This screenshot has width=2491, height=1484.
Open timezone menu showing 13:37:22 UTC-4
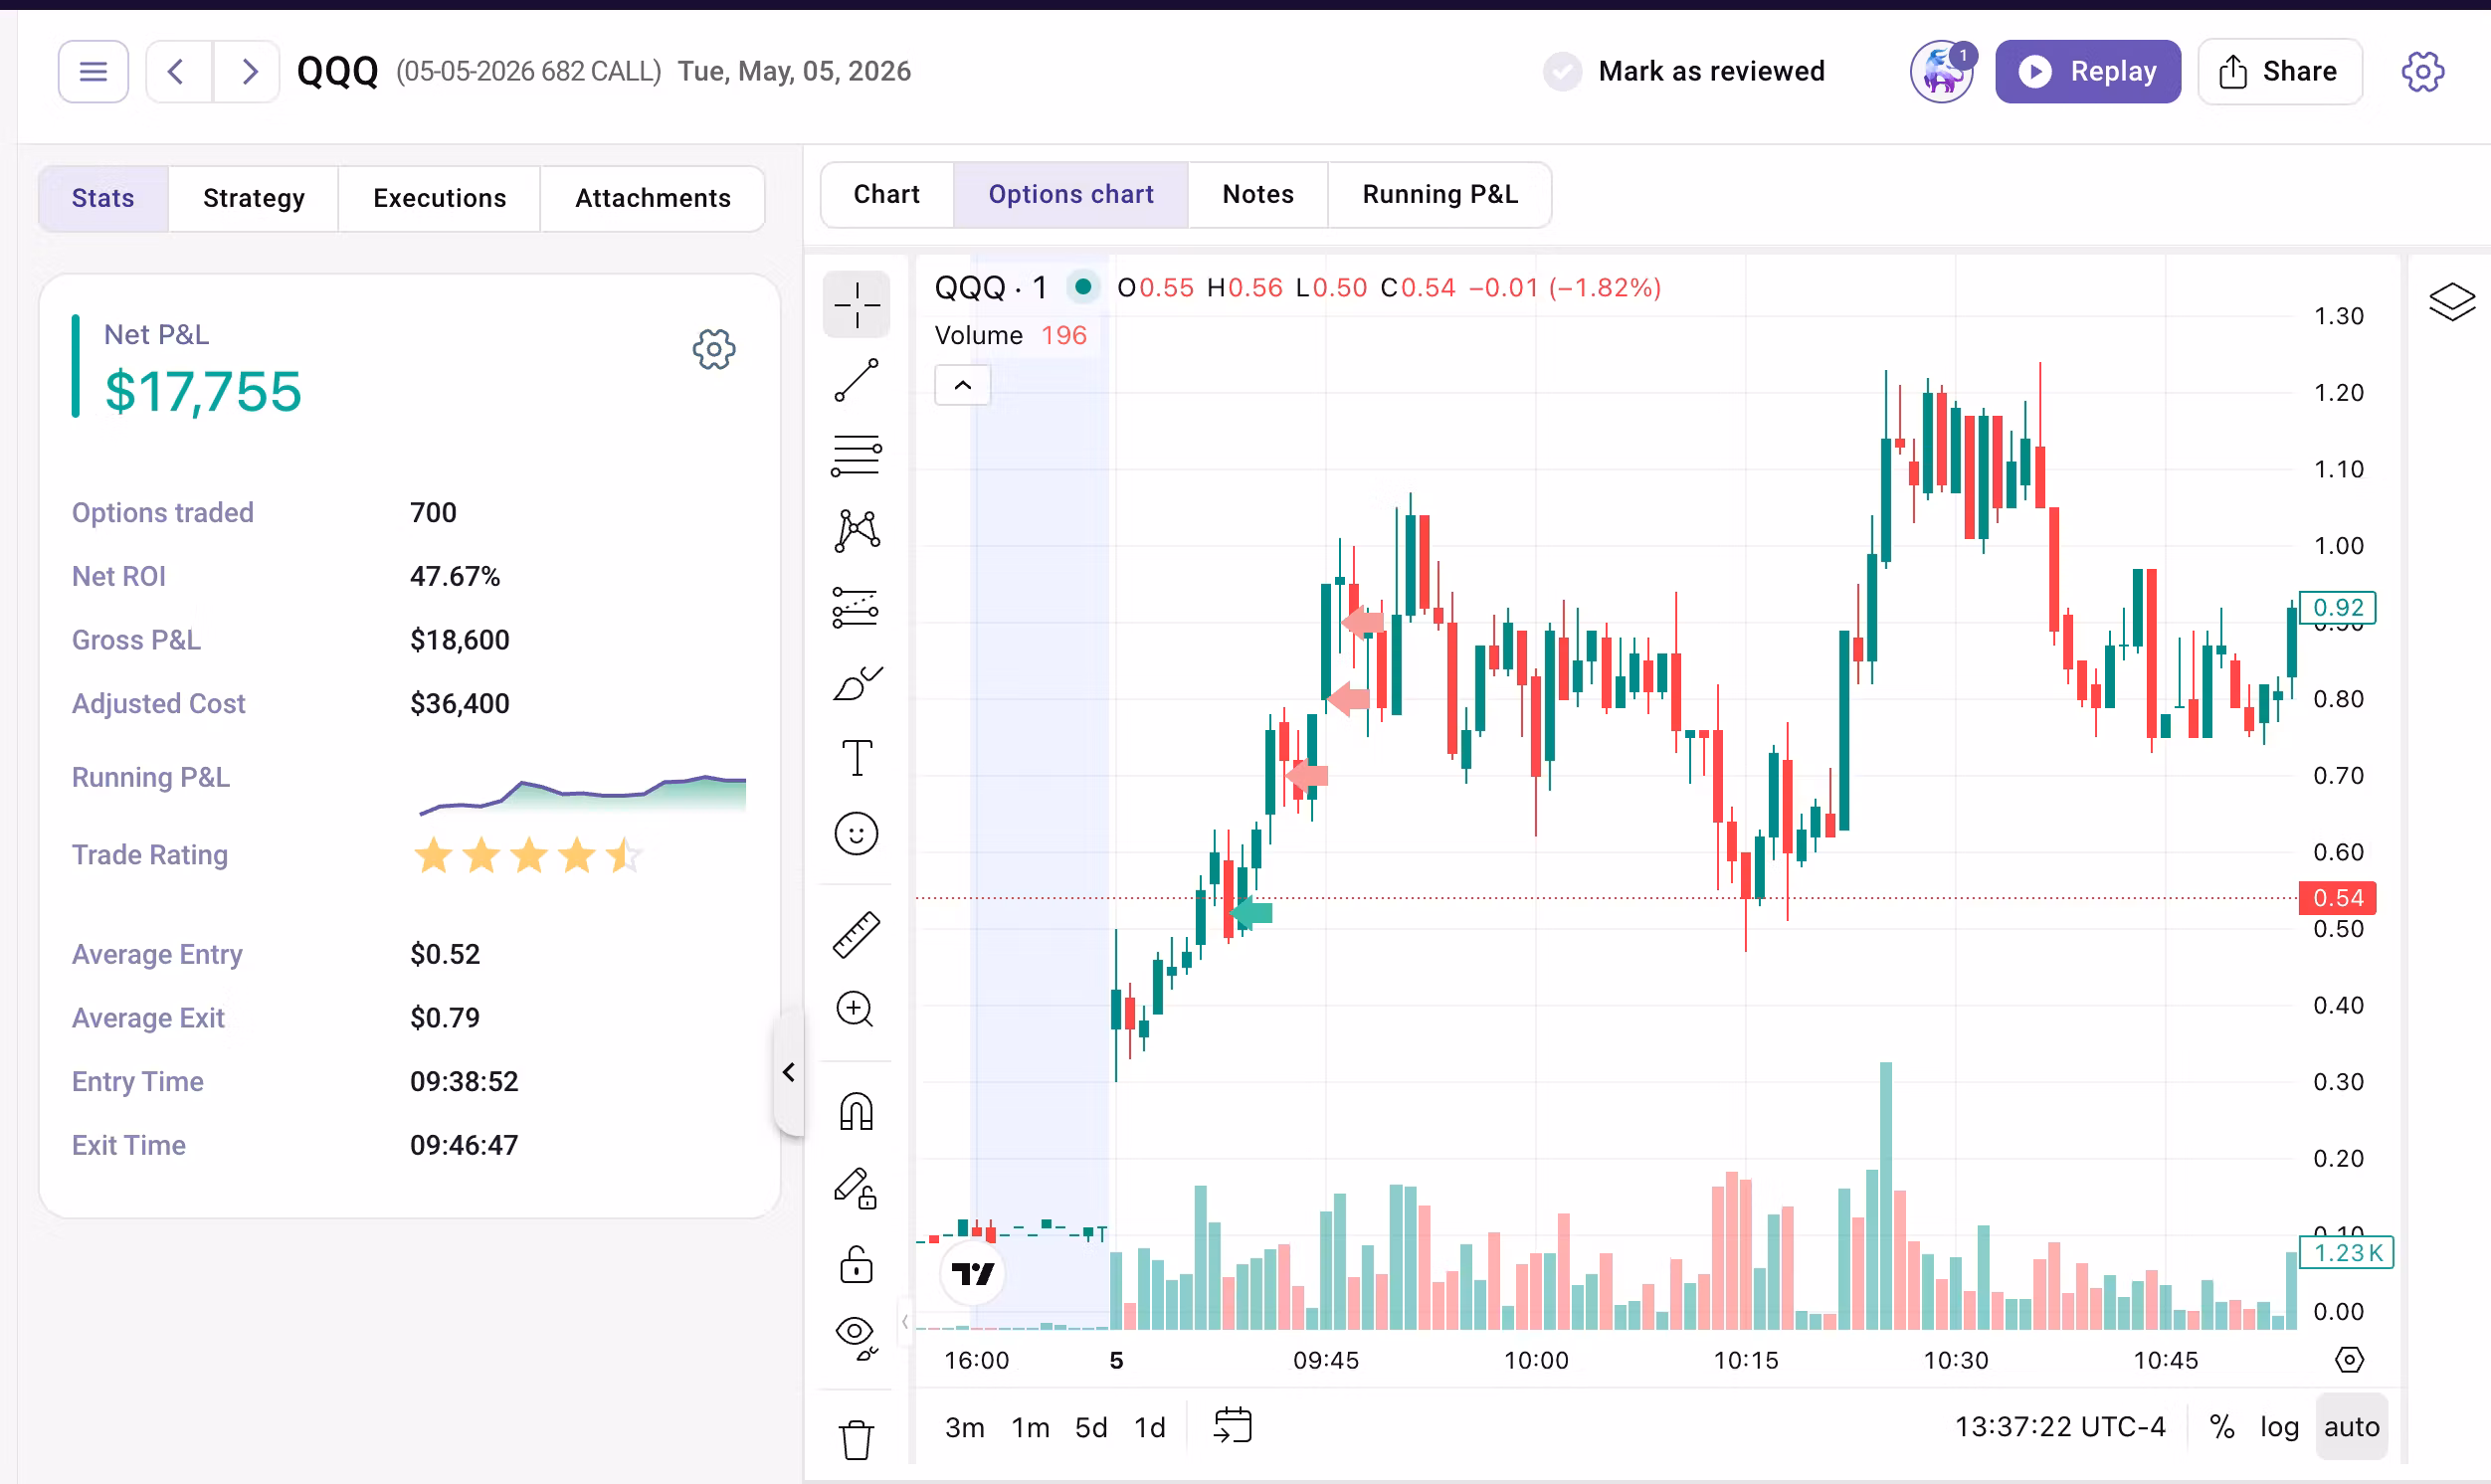2060,1427
